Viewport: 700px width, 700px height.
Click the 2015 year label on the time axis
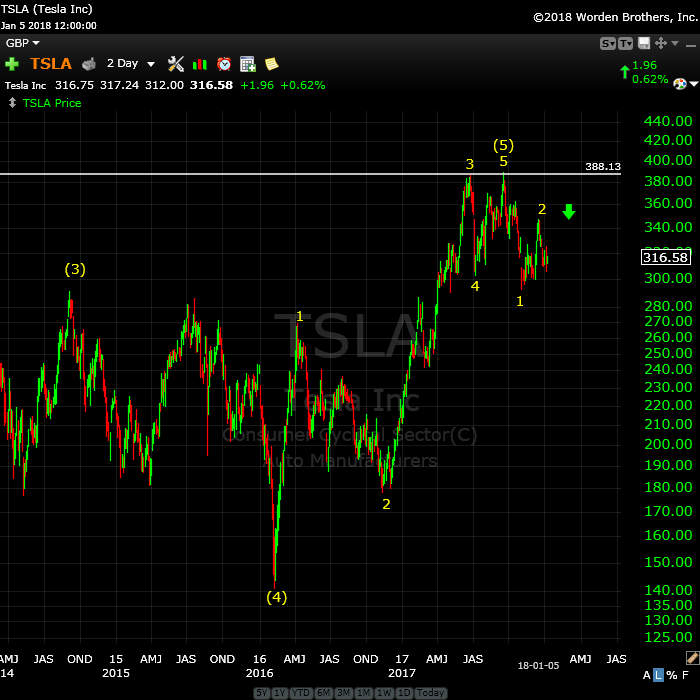click(116, 673)
